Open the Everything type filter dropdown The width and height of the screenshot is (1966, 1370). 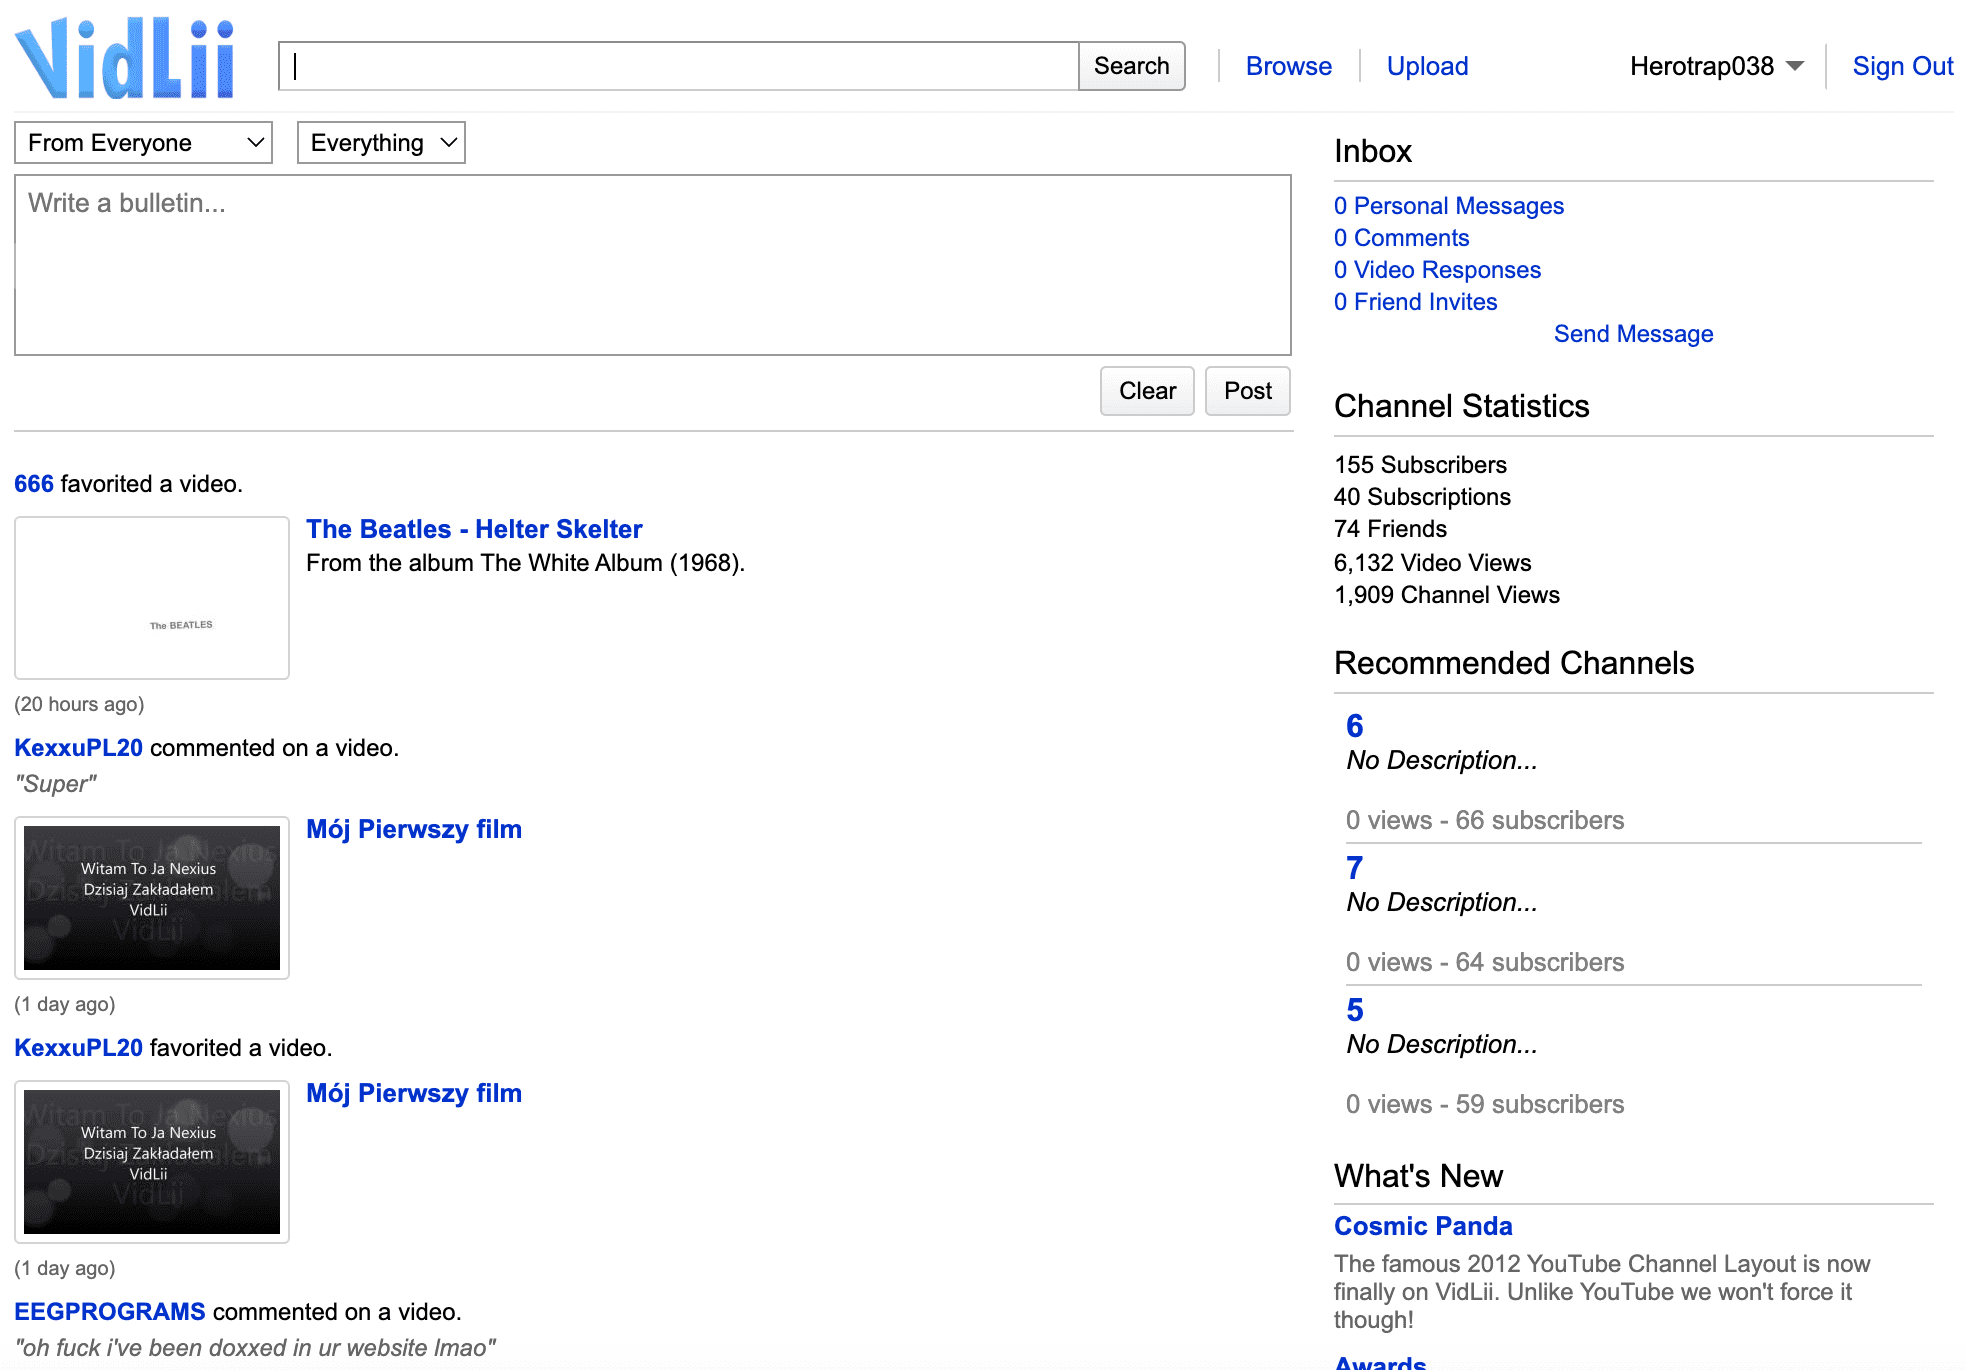click(380, 143)
